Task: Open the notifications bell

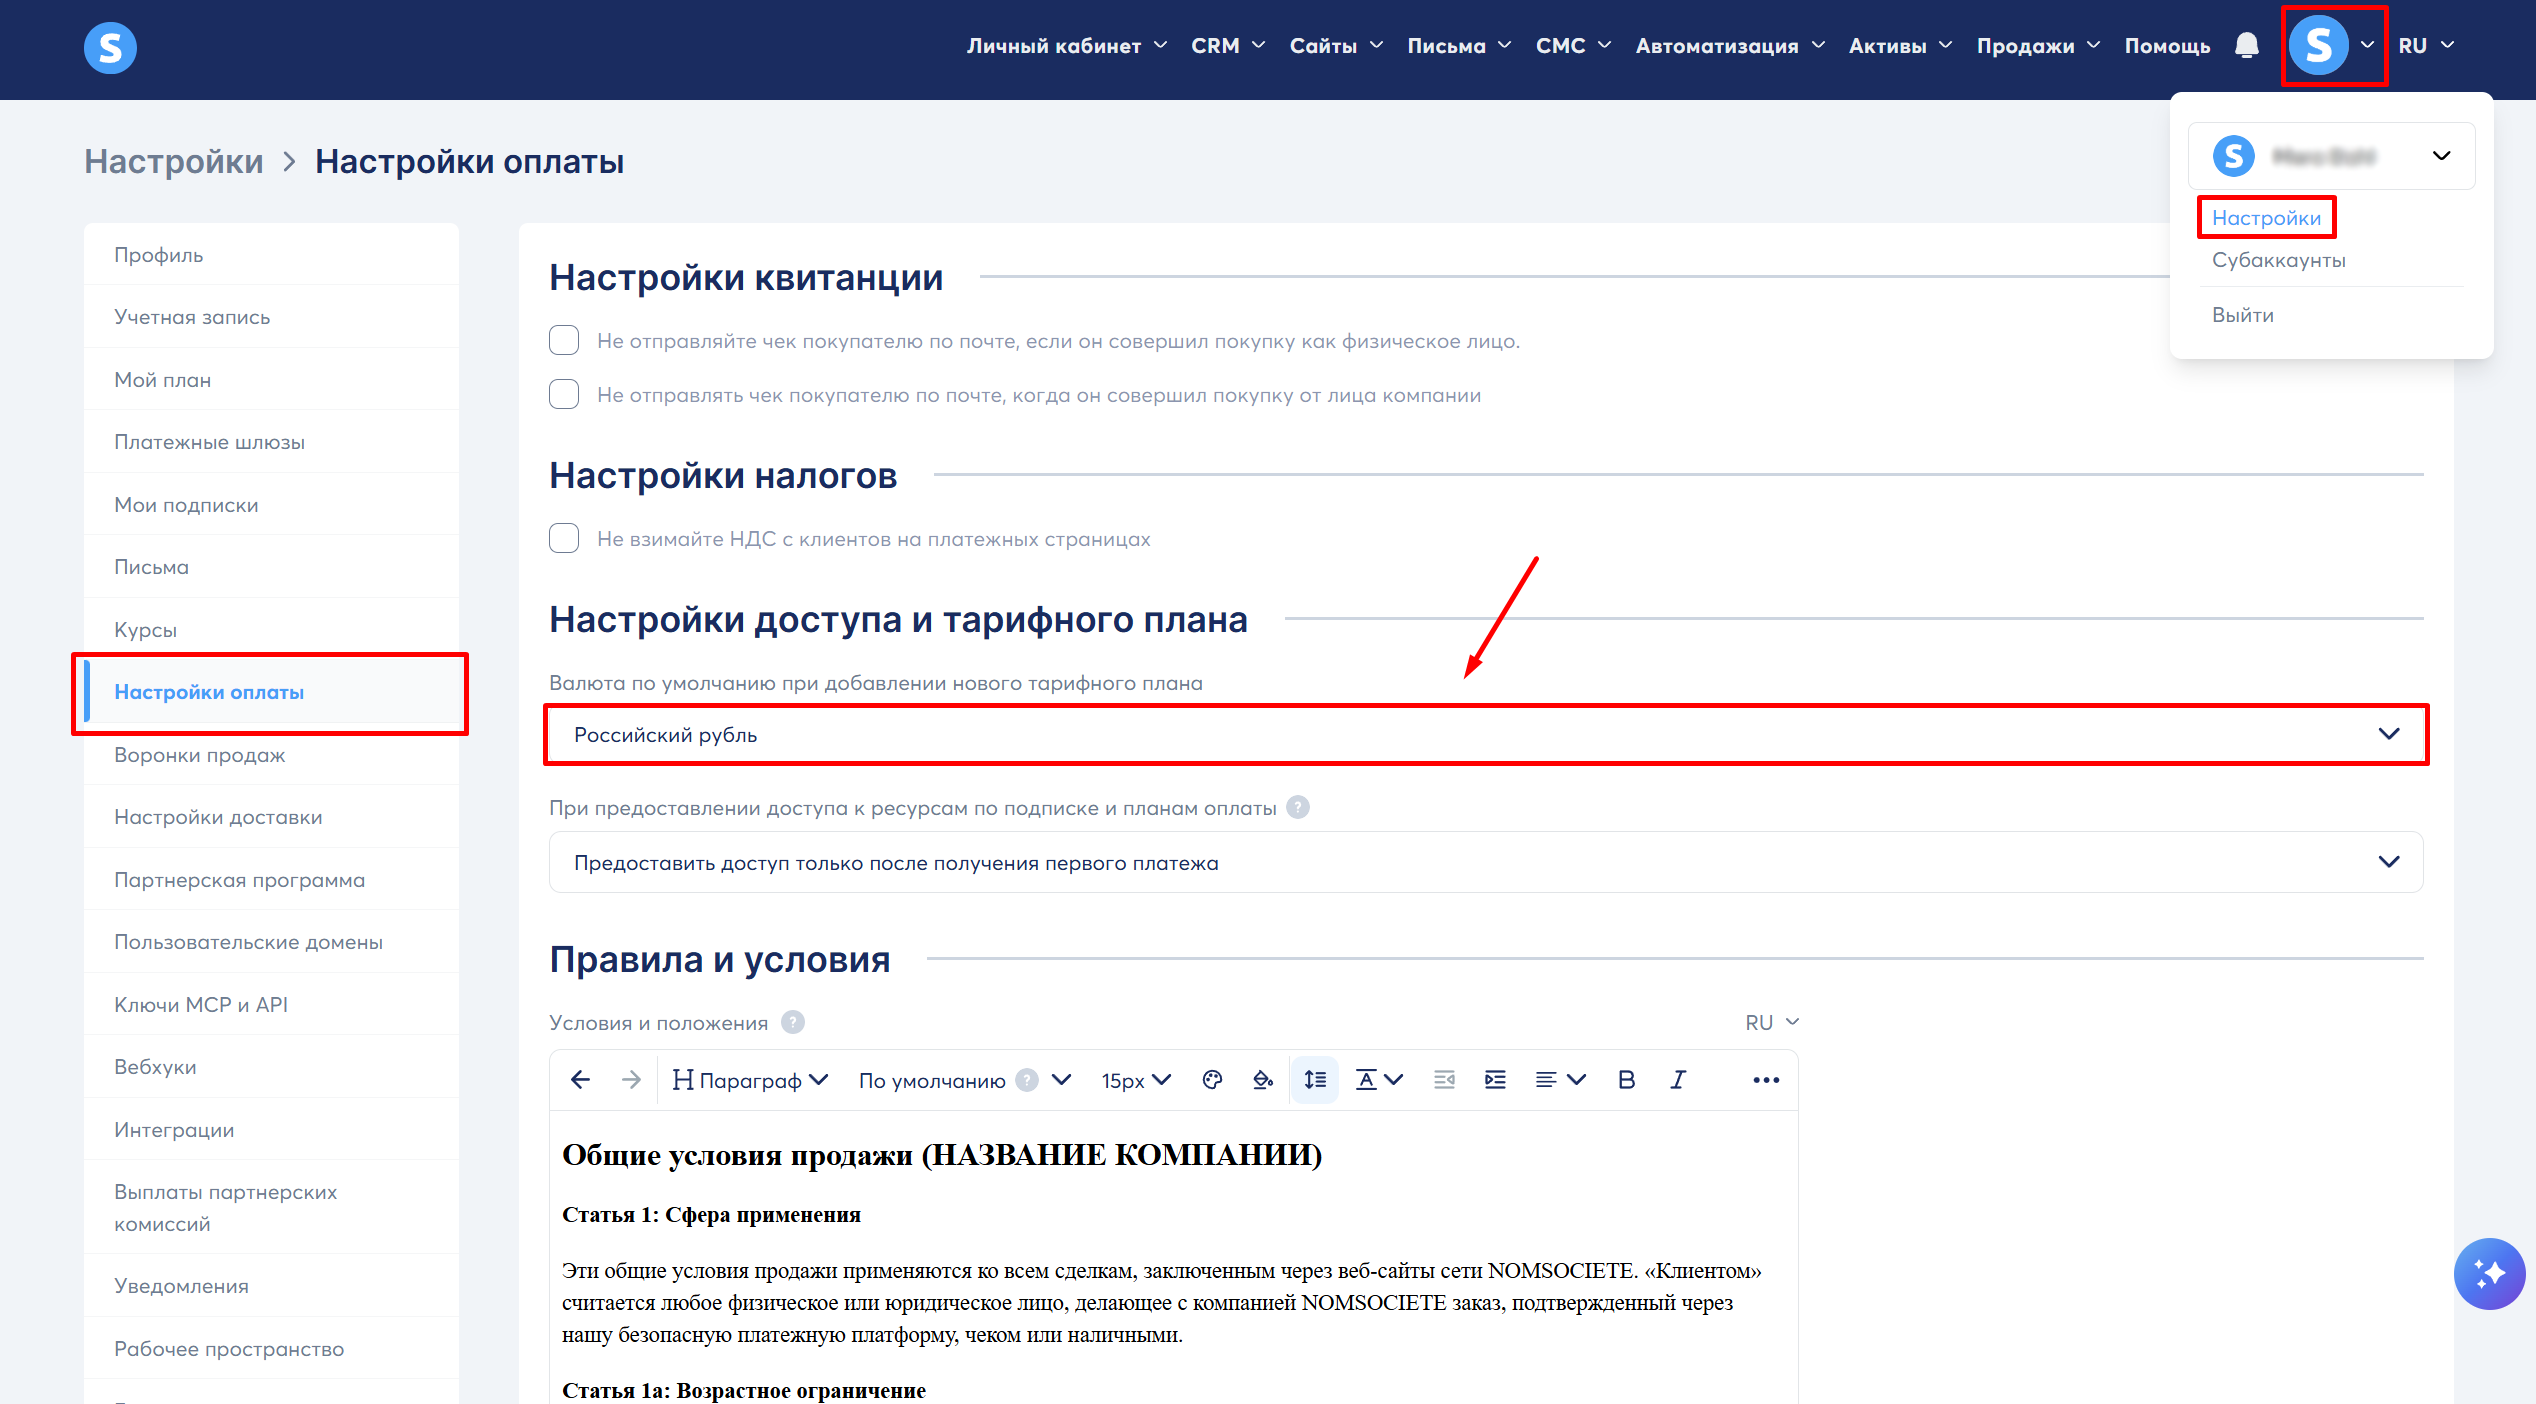Action: 2246,46
